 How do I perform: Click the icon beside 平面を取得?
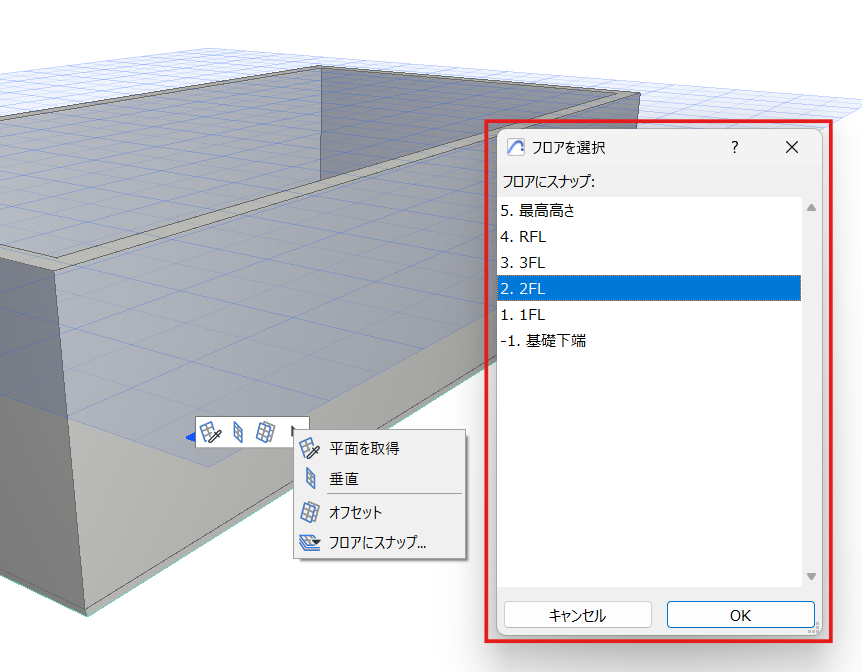(310, 449)
